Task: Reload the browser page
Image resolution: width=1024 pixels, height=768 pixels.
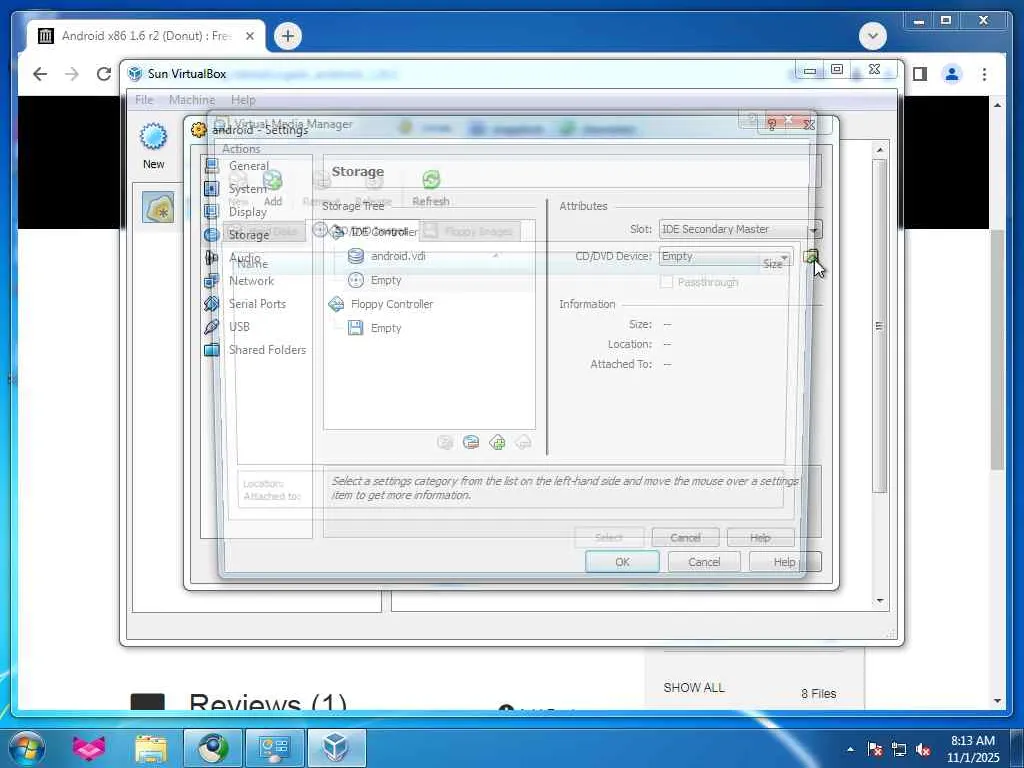Action: 103,74
